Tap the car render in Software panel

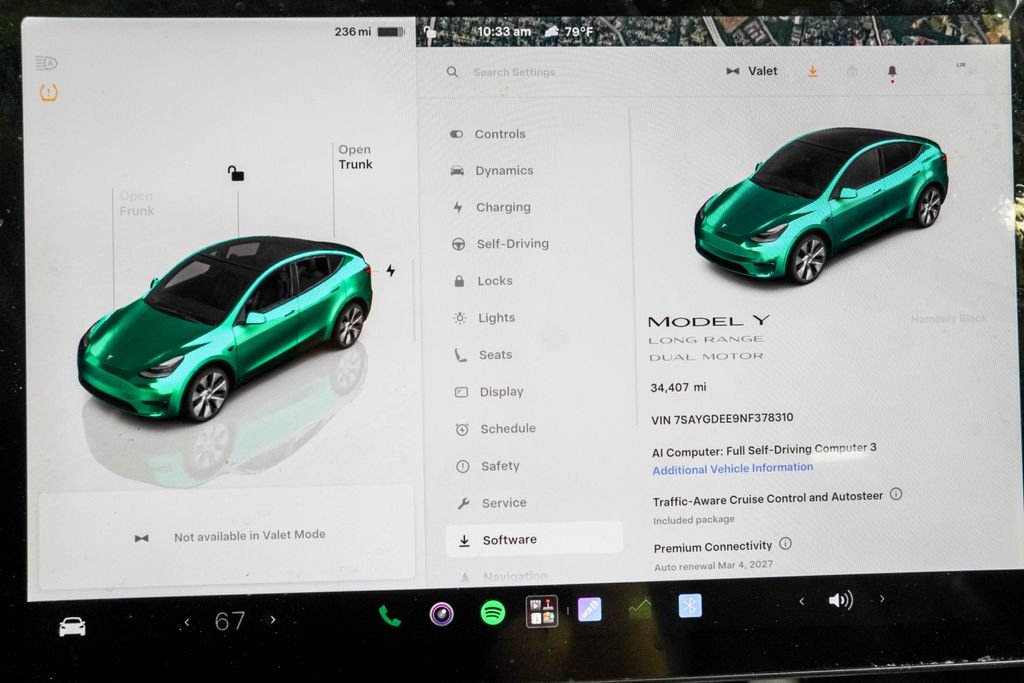pyautogui.click(x=822, y=204)
